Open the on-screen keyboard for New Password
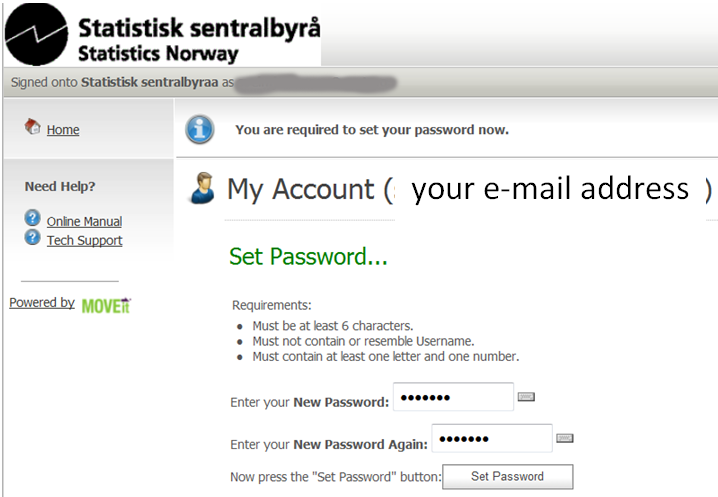The width and height of the screenshot is (718, 497). (x=526, y=397)
